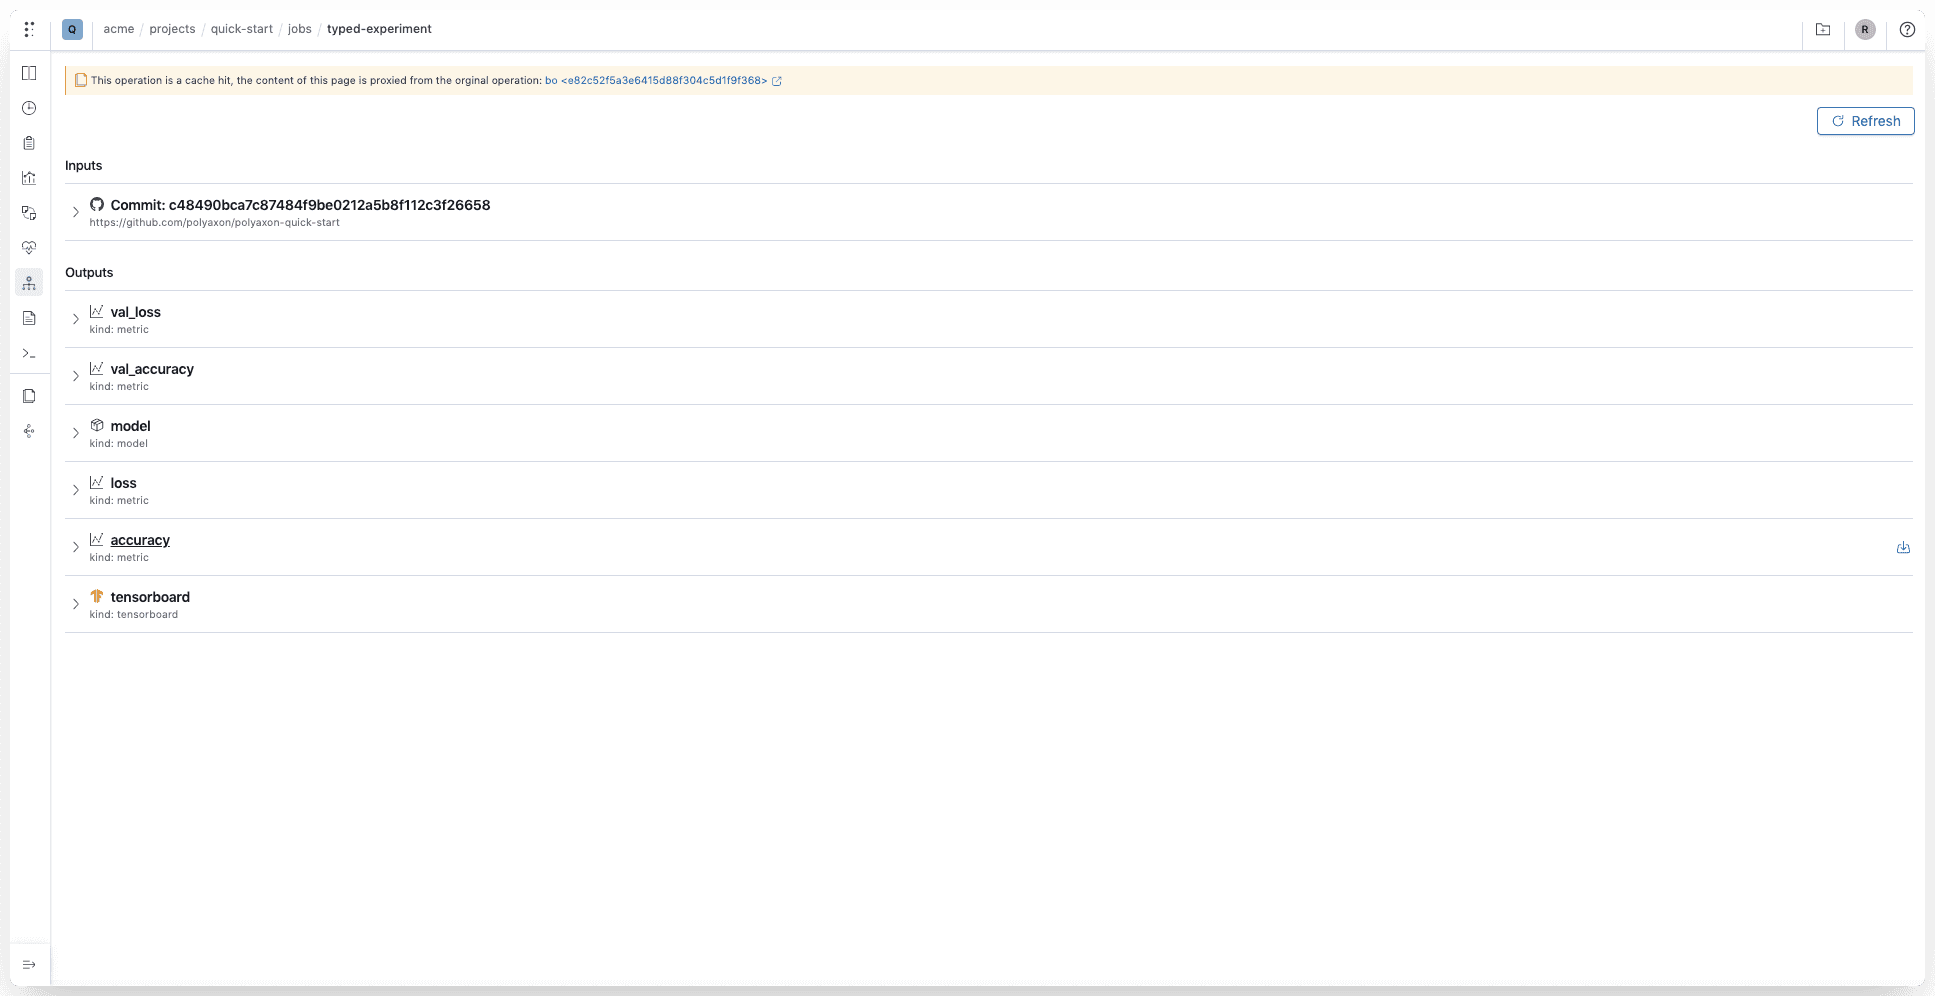Screen dimensions: 1935x996
Task: Expand the model output entry
Action: pyautogui.click(x=76, y=433)
